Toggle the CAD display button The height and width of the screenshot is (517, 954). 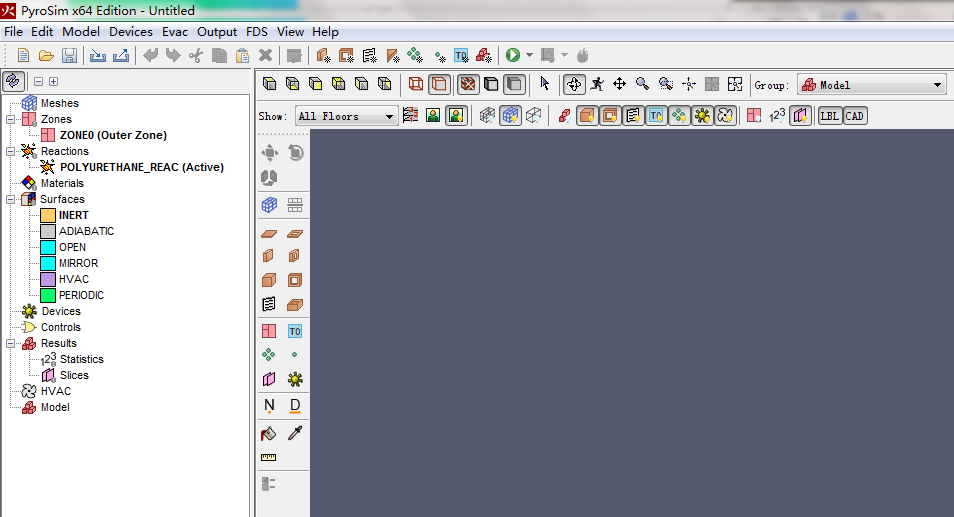(854, 116)
